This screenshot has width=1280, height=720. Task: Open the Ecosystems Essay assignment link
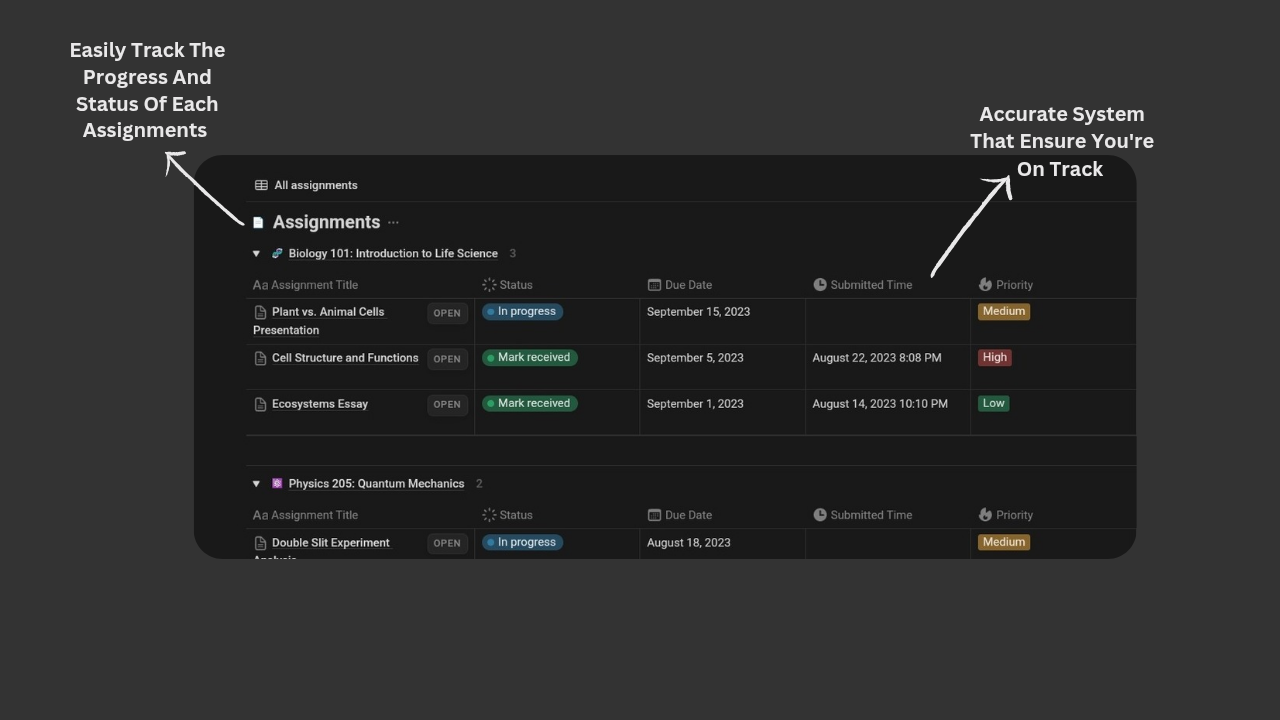[x=320, y=404]
